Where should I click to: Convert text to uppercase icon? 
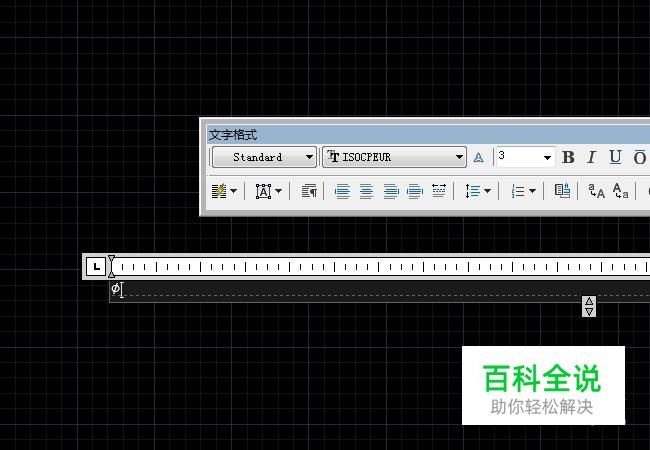(596, 191)
